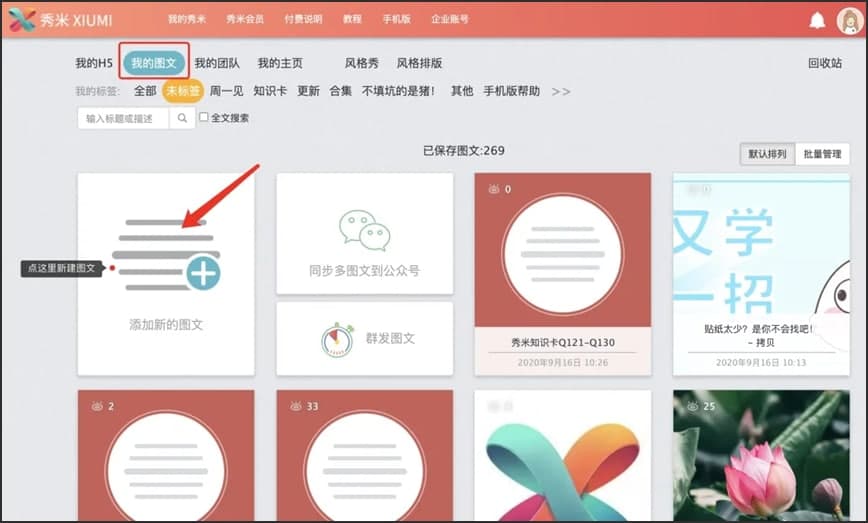Image resolution: width=868 pixels, height=523 pixels.
Task: Click the 群发图文 label
Action: [x=390, y=339]
